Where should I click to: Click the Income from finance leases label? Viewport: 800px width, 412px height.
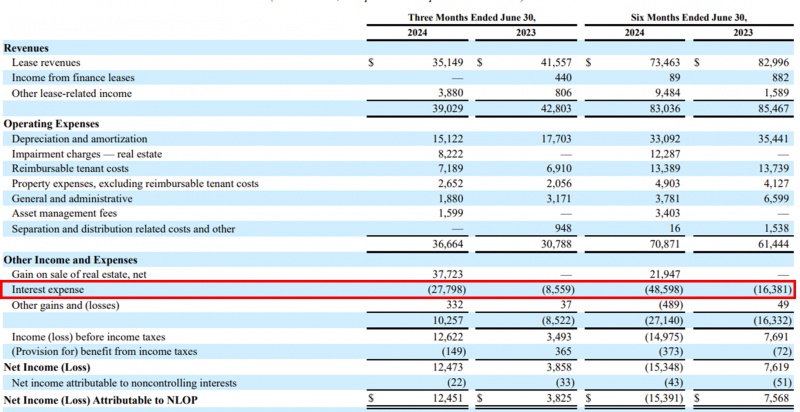tap(72, 78)
